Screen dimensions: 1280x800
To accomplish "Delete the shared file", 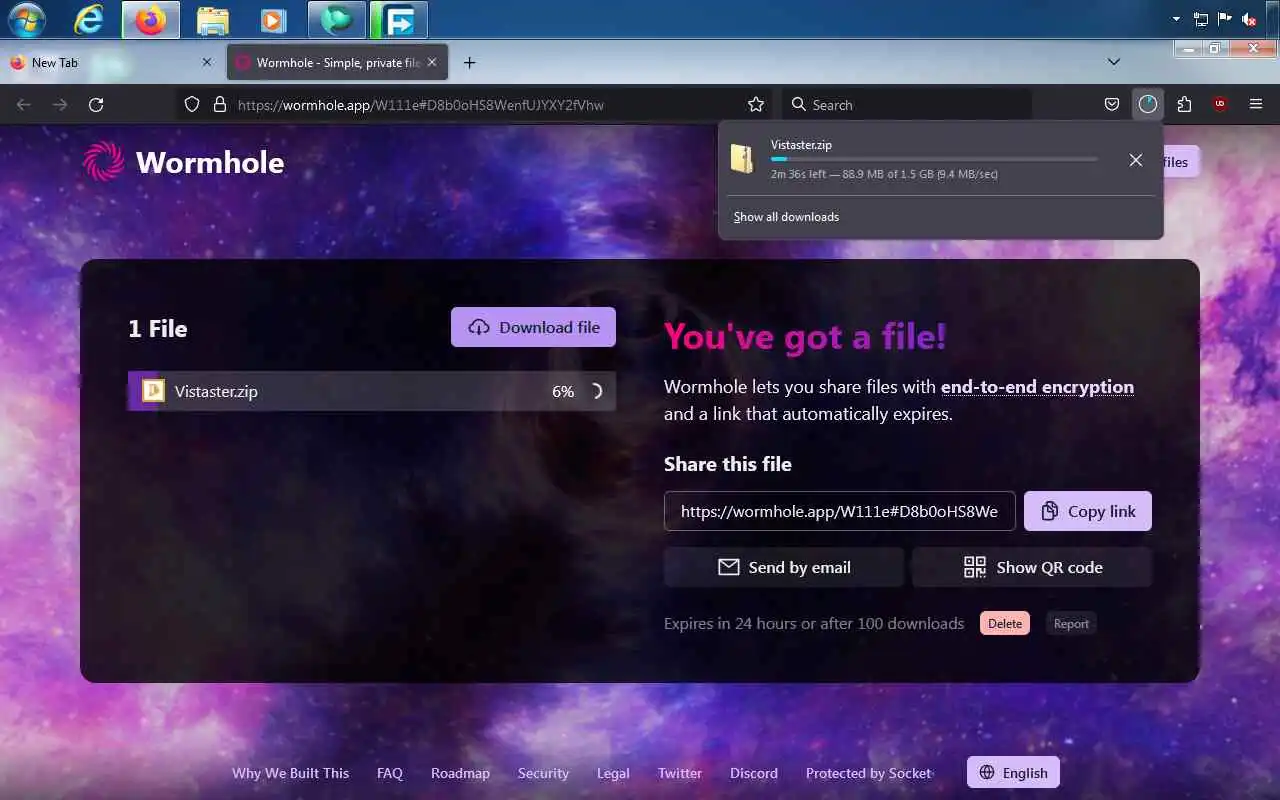I will tap(1005, 623).
